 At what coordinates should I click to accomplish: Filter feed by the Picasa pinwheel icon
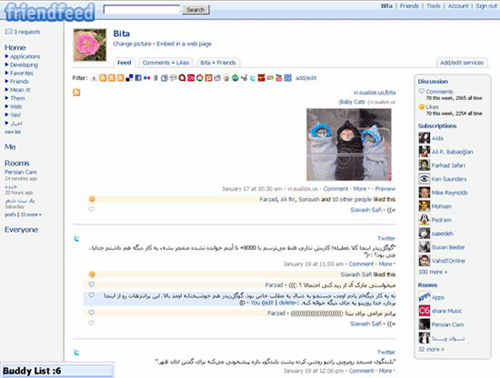(x=199, y=78)
